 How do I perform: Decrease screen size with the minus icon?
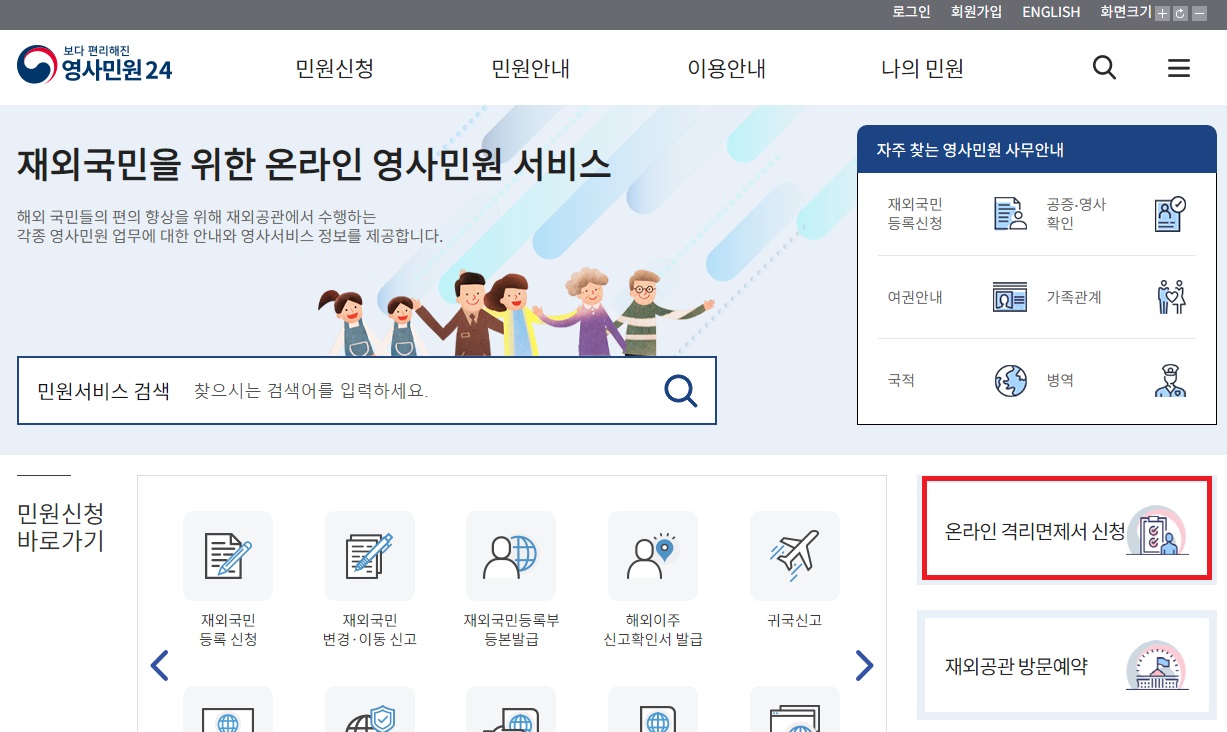pyautogui.click(x=1198, y=13)
